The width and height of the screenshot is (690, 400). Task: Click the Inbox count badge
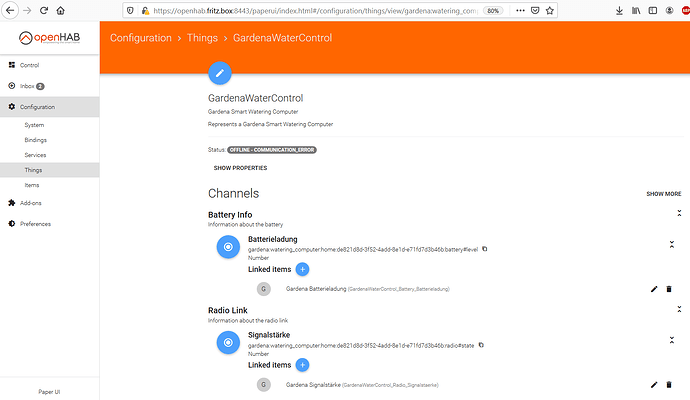(x=40, y=86)
